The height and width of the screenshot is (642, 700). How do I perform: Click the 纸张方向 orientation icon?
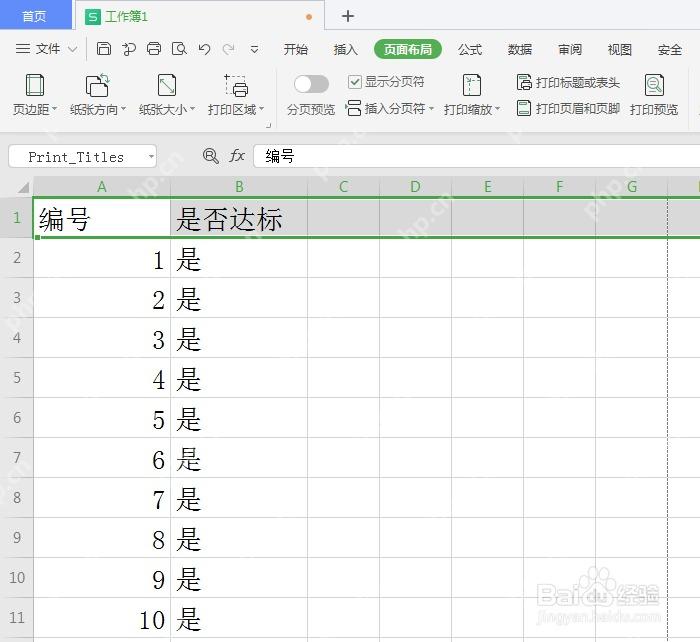97,85
